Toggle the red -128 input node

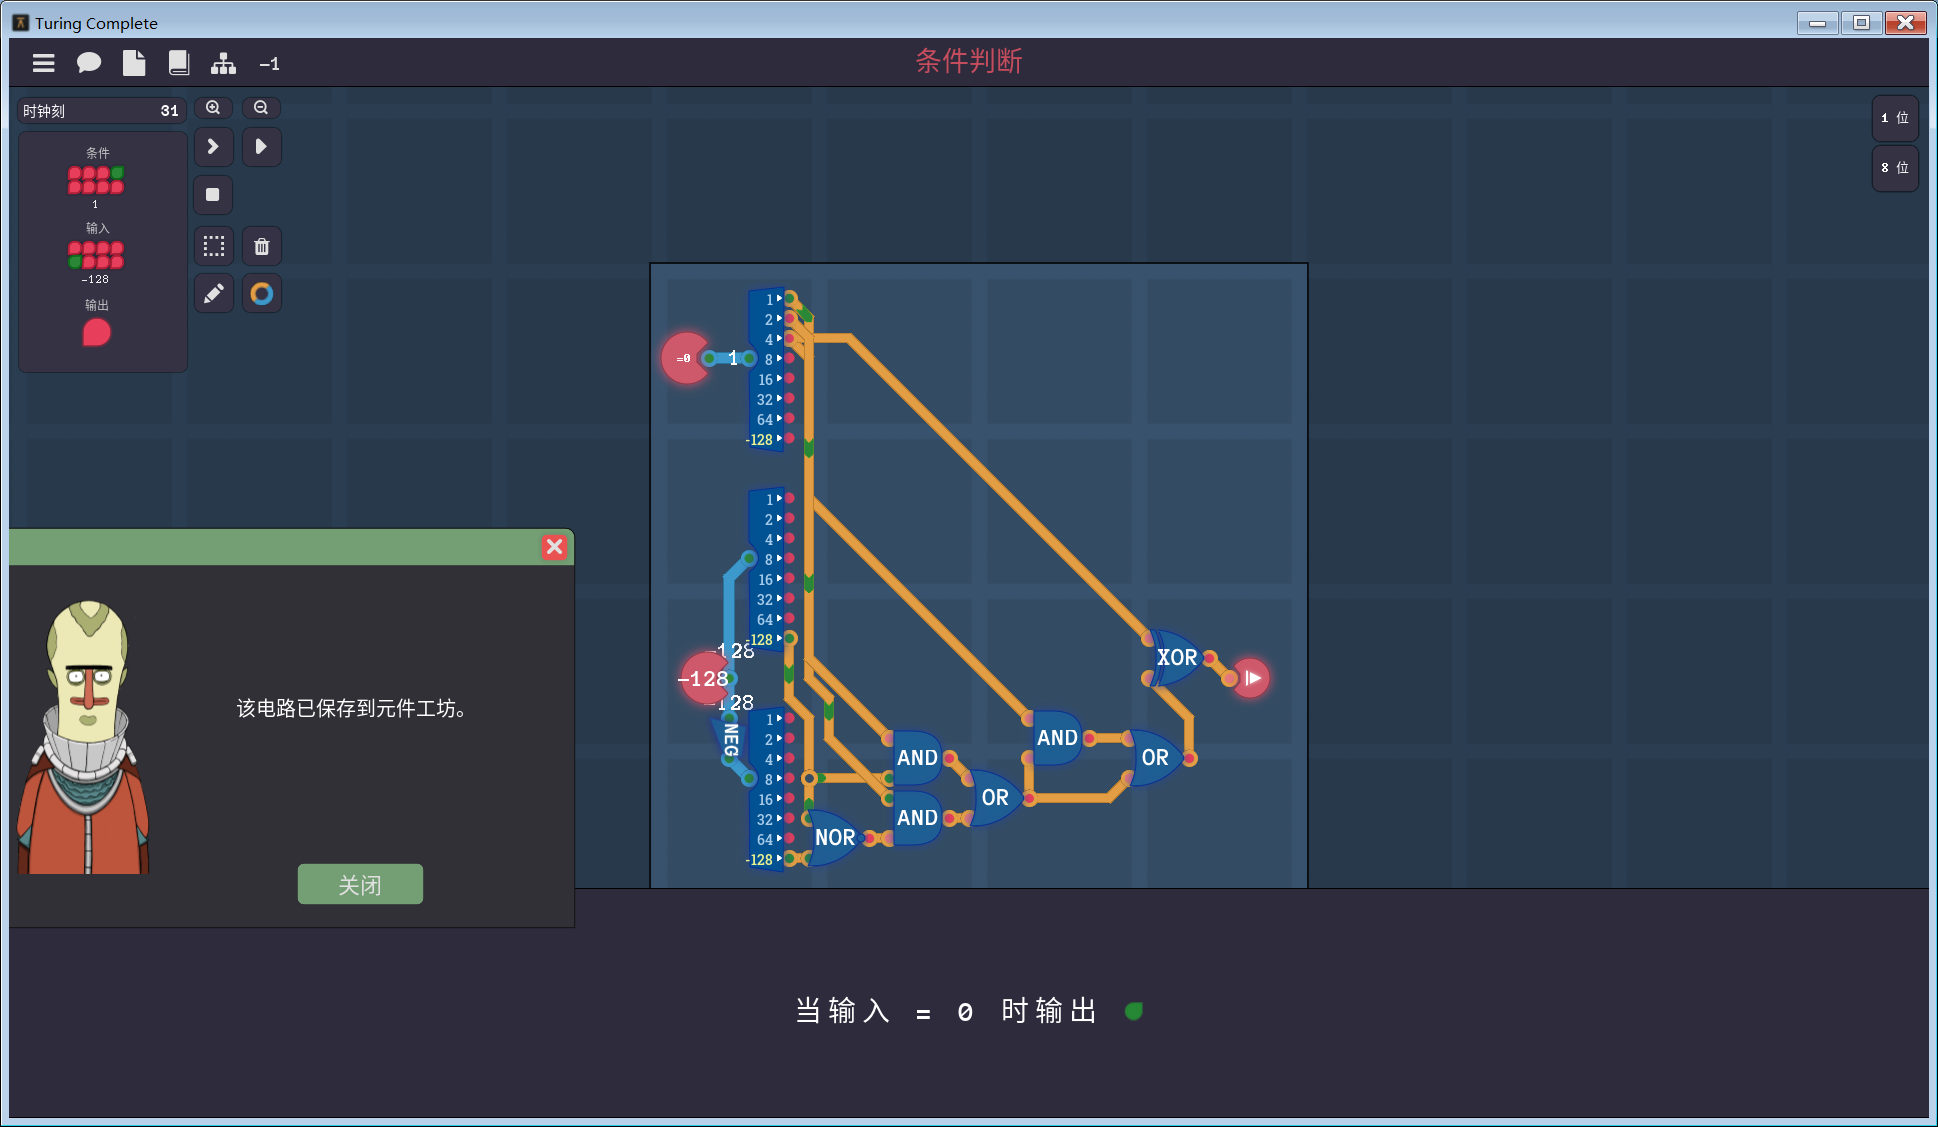(704, 679)
